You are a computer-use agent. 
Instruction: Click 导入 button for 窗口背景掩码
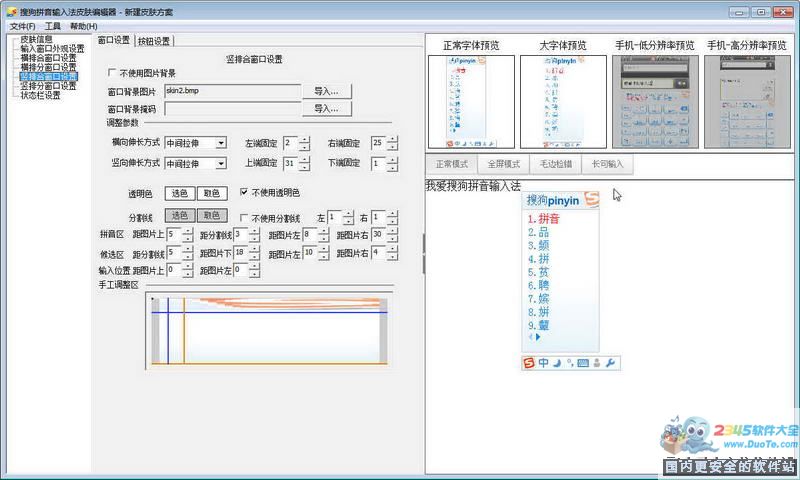click(327, 109)
